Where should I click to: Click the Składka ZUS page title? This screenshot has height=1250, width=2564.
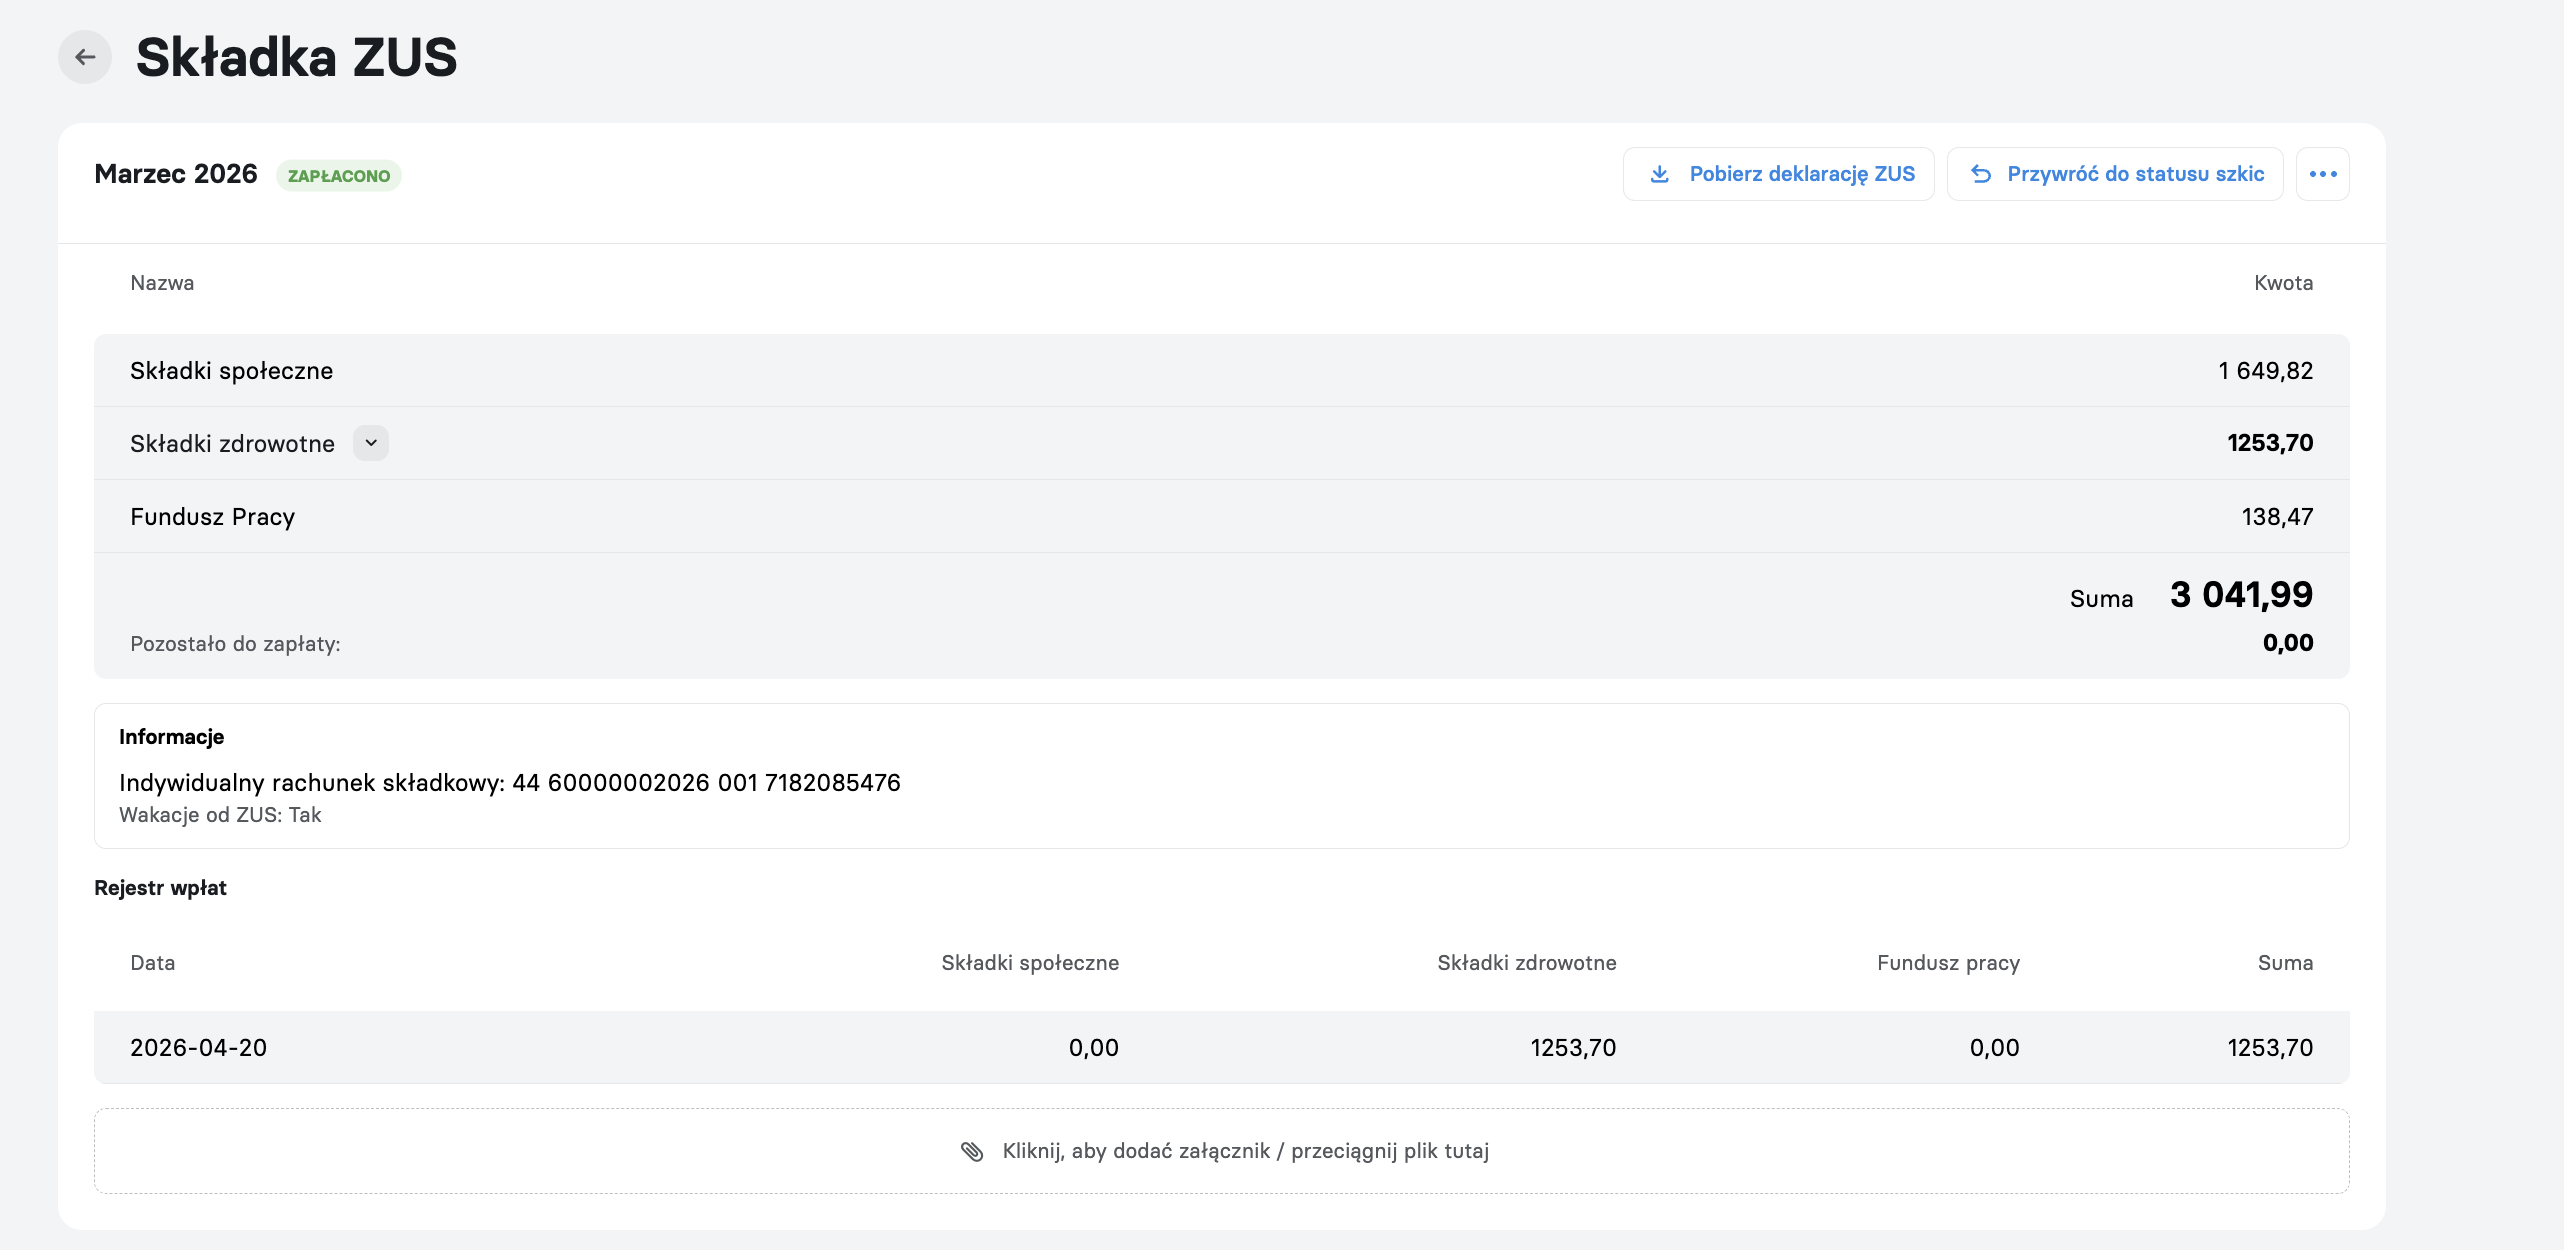[x=296, y=57]
